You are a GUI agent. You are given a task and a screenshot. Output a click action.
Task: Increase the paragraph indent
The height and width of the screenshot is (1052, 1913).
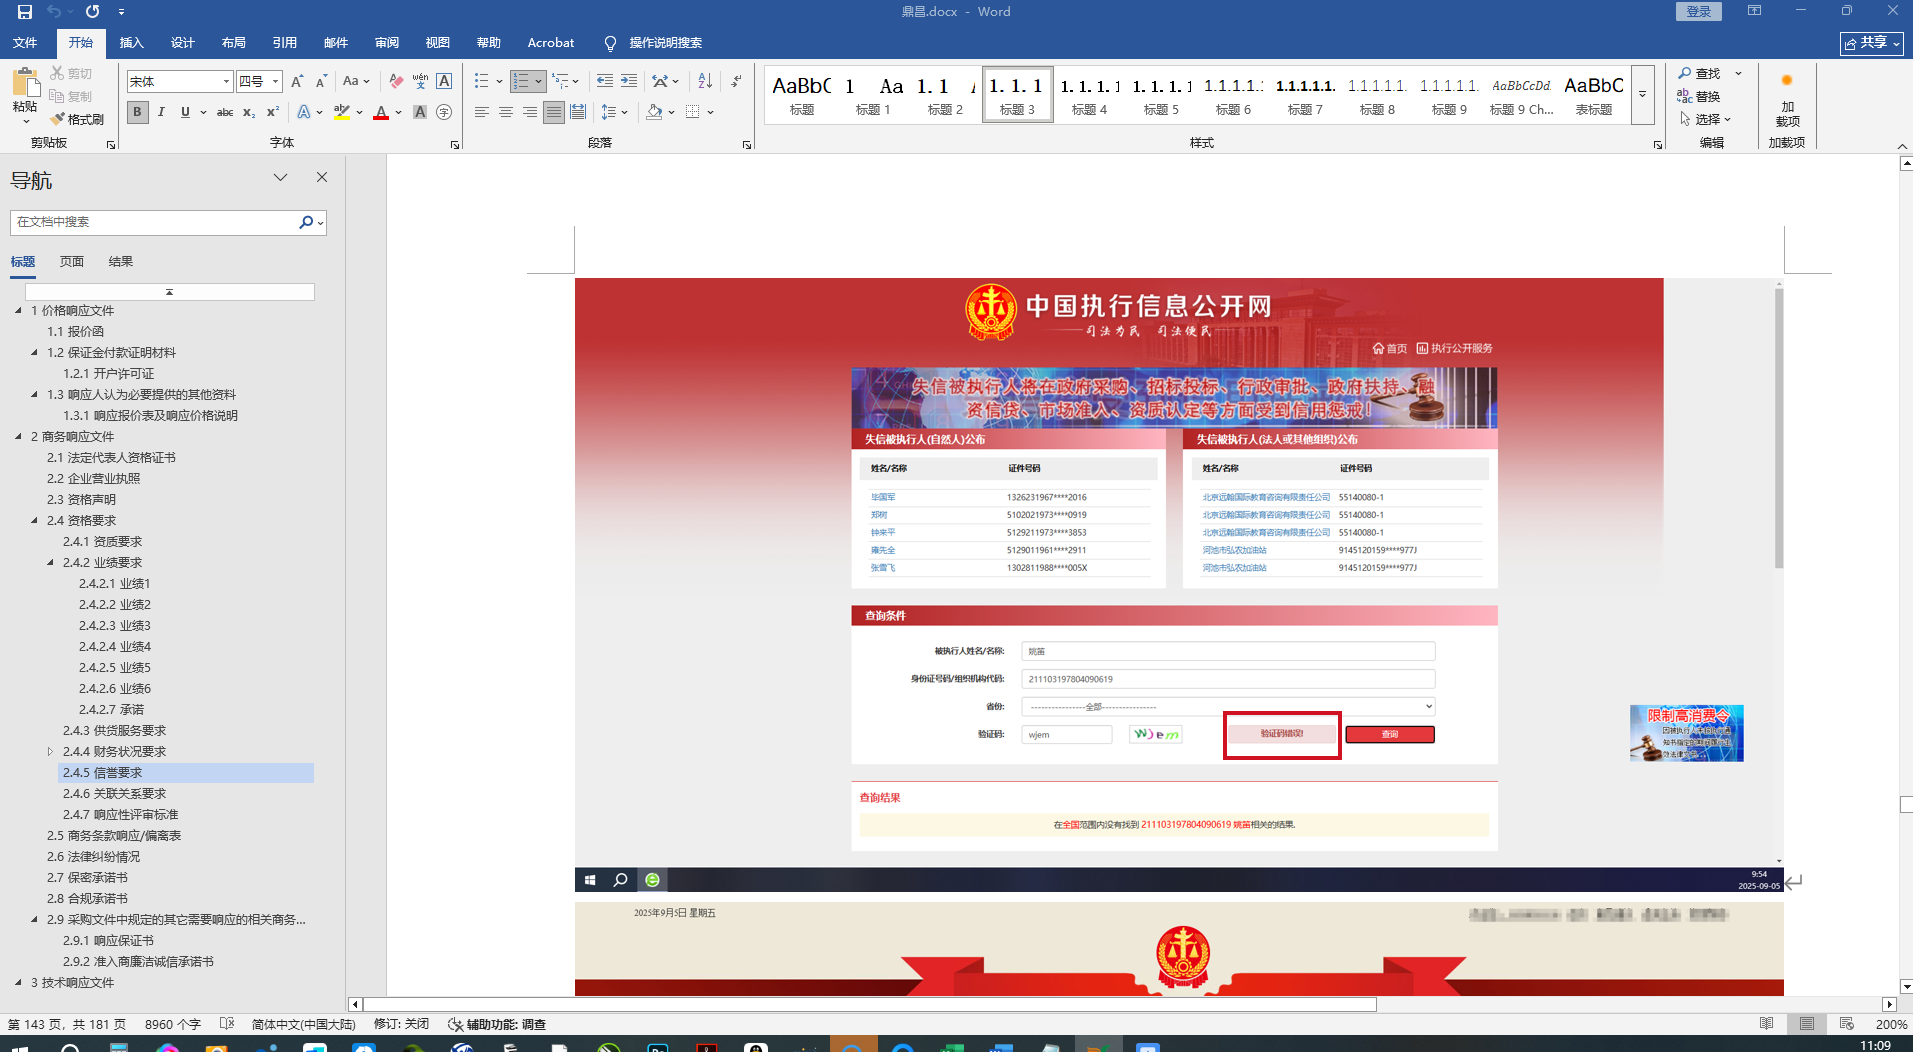click(x=628, y=81)
